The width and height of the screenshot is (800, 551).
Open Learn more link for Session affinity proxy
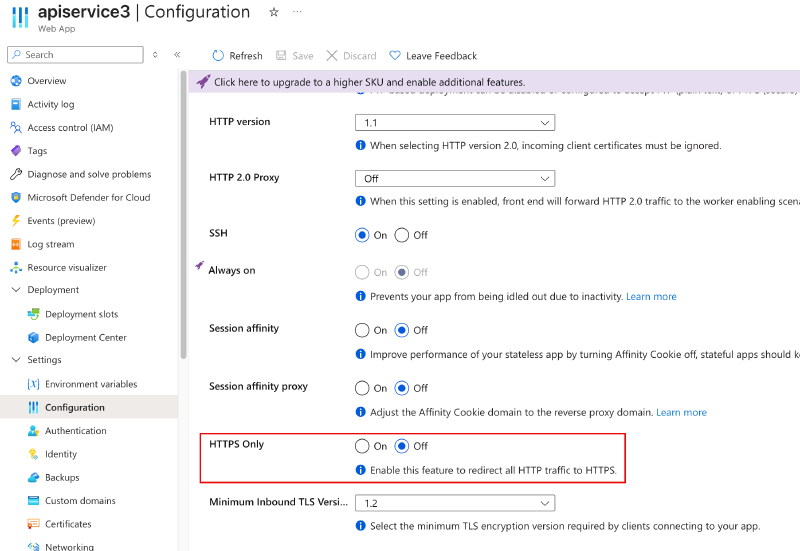coord(681,412)
